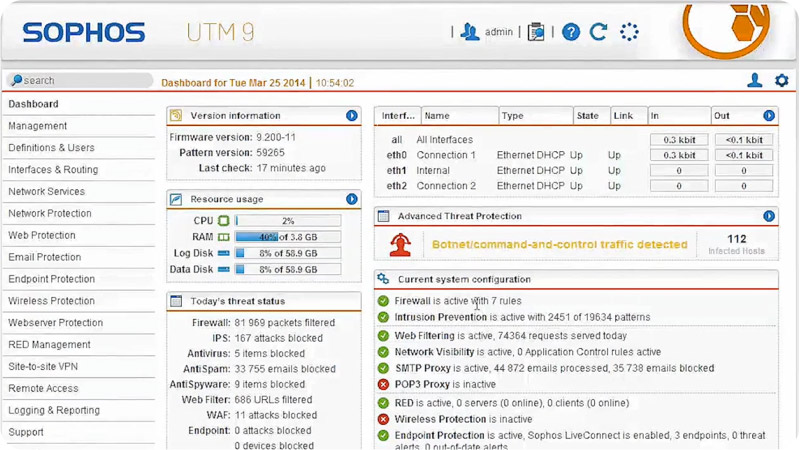Click the Log Disk drive icon
Image resolution: width=800 pixels, height=450 pixels.
tap(223, 253)
